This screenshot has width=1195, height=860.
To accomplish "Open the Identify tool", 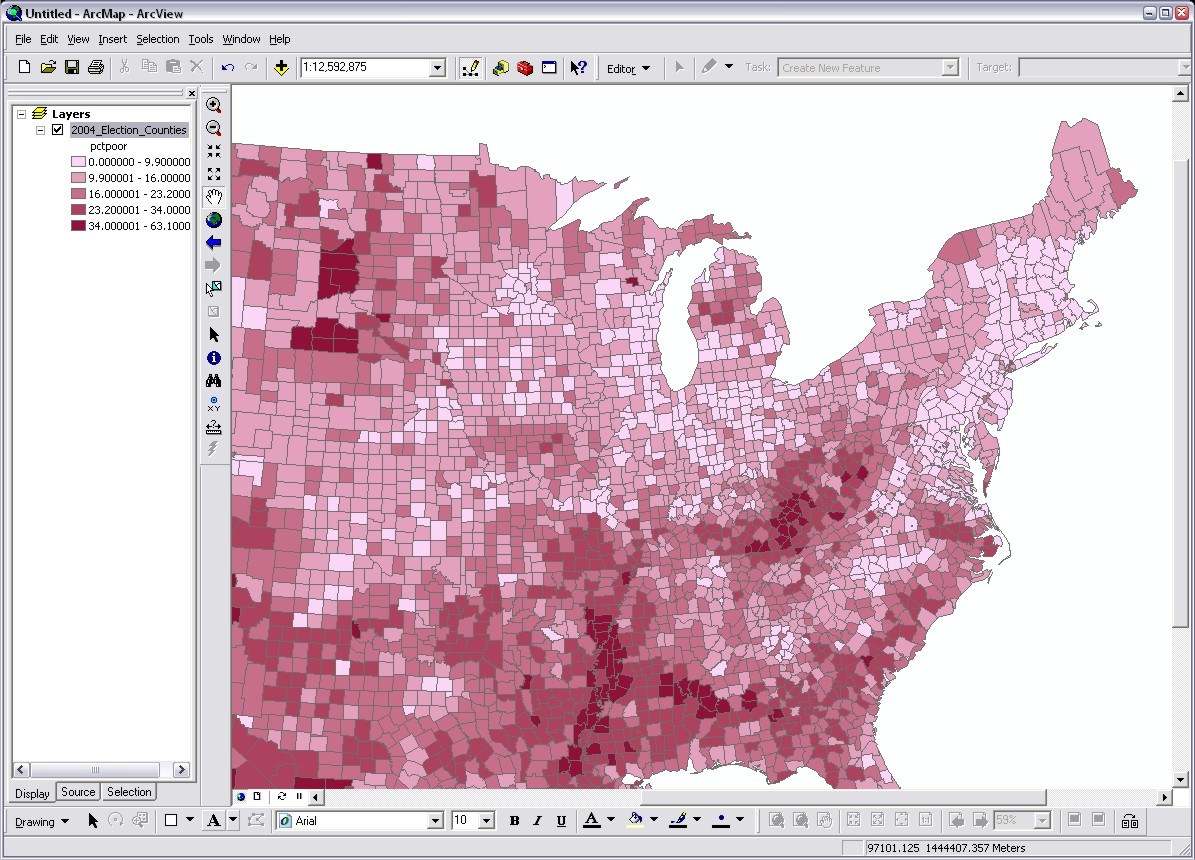I will click(x=214, y=357).
